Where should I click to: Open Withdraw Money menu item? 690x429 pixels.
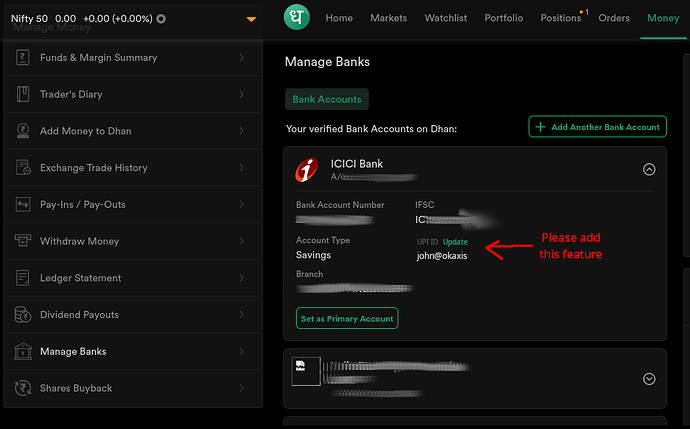[x=133, y=241]
